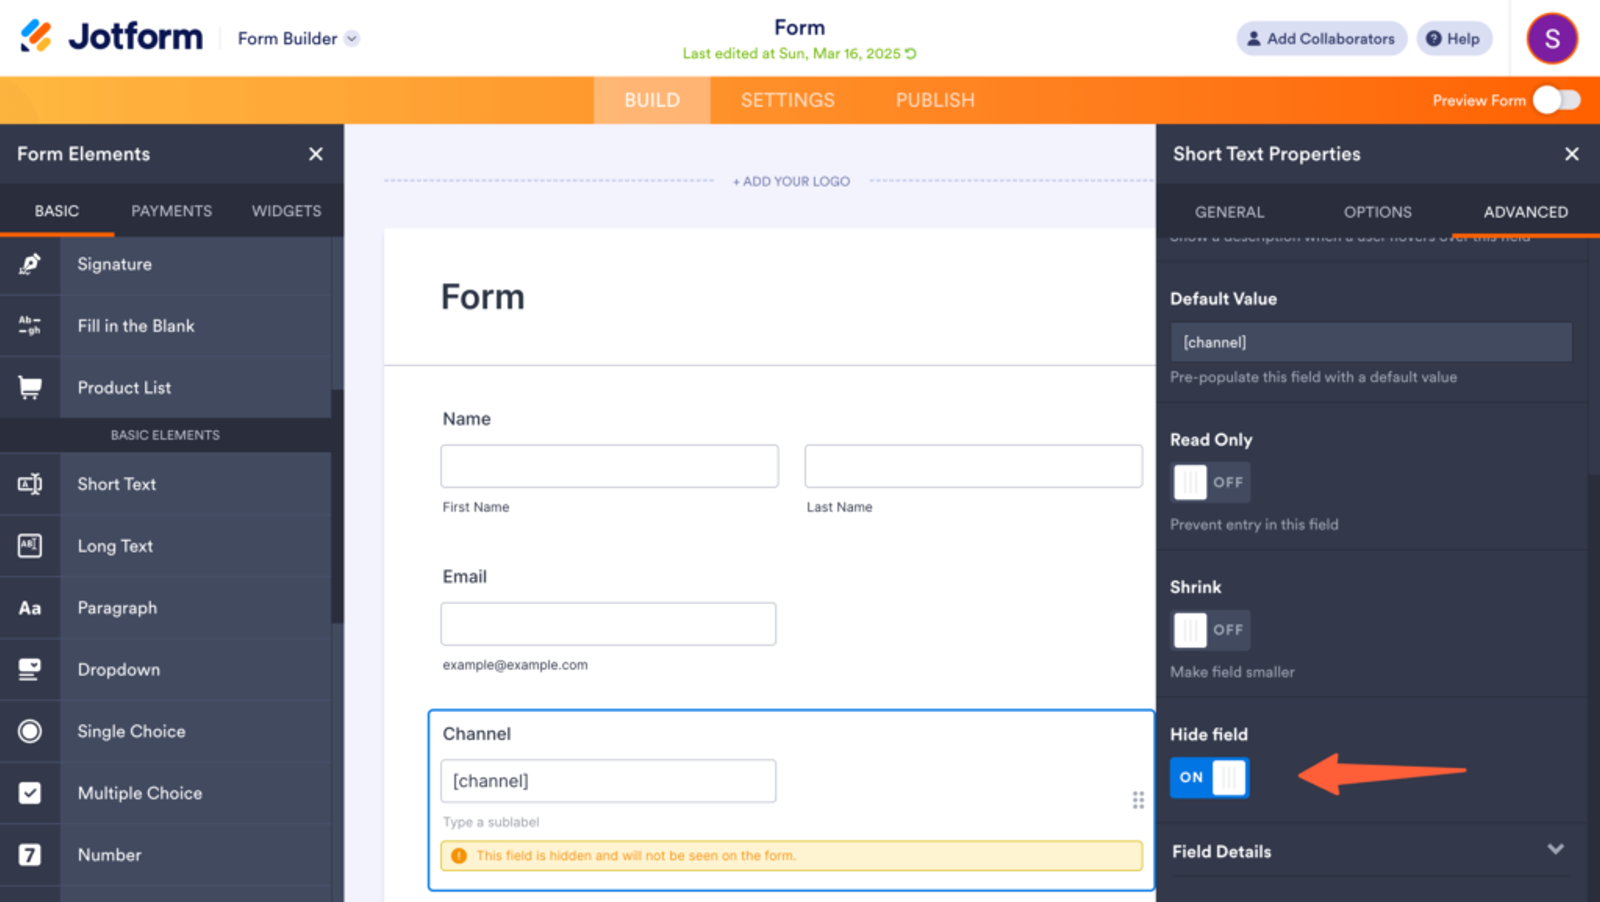The width and height of the screenshot is (1600, 902).
Task: Close the Form Elements panel
Action: click(316, 154)
